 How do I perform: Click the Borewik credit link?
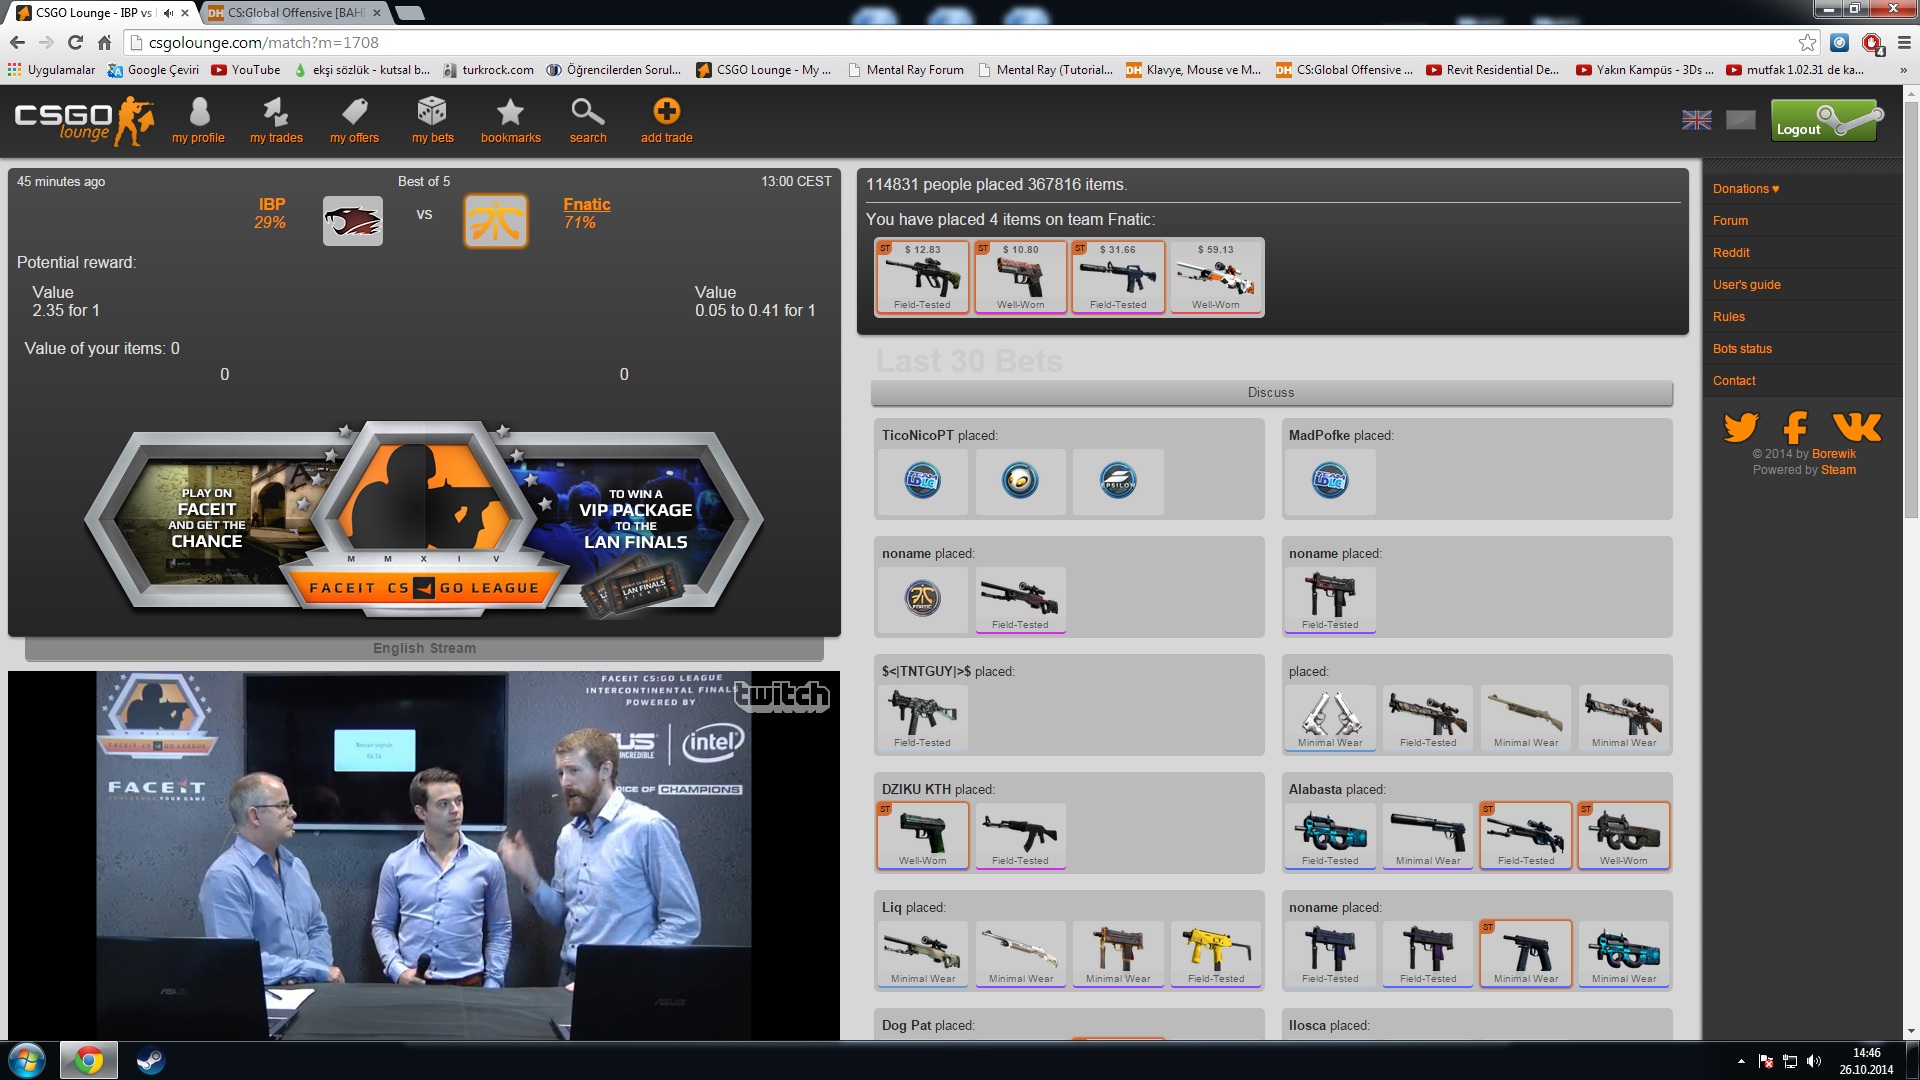point(1833,454)
